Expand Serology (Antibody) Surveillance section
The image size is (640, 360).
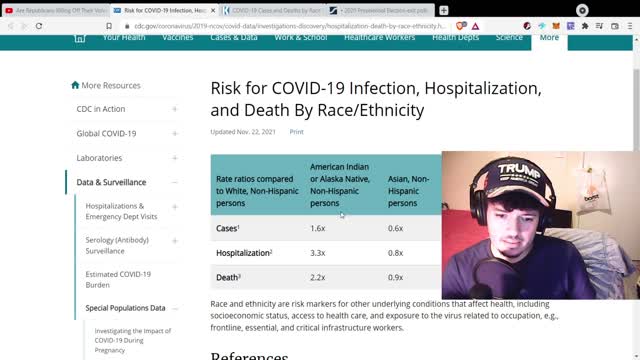click(x=175, y=241)
